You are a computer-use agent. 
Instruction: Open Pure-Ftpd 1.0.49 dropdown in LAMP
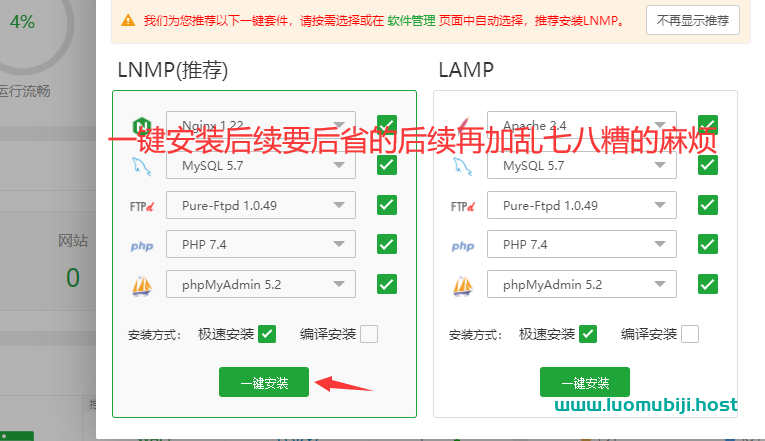click(582, 205)
